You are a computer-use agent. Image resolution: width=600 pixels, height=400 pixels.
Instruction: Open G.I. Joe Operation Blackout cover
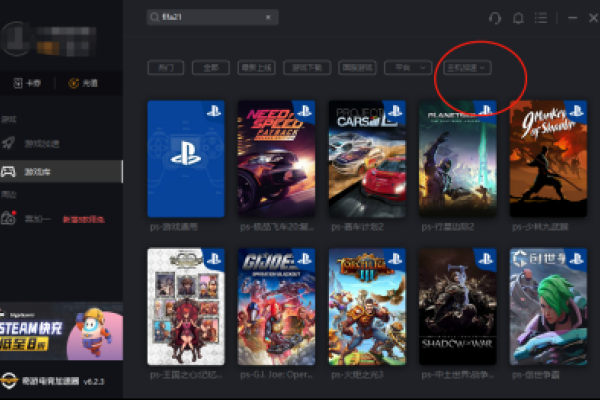coord(276,307)
